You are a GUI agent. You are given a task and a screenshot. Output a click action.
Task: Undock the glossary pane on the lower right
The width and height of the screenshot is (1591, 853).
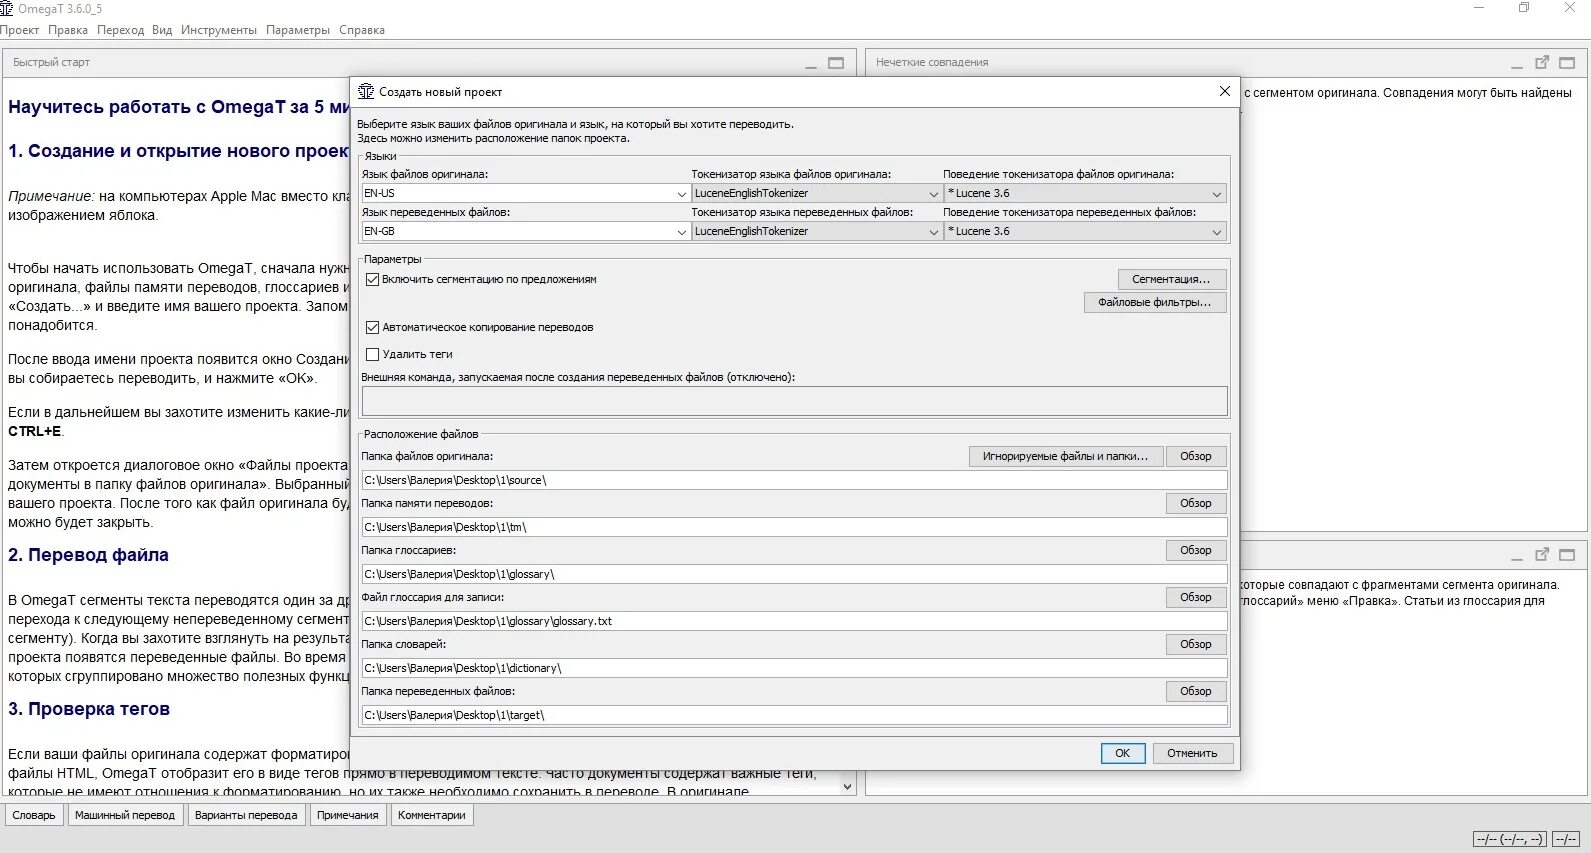(x=1542, y=554)
